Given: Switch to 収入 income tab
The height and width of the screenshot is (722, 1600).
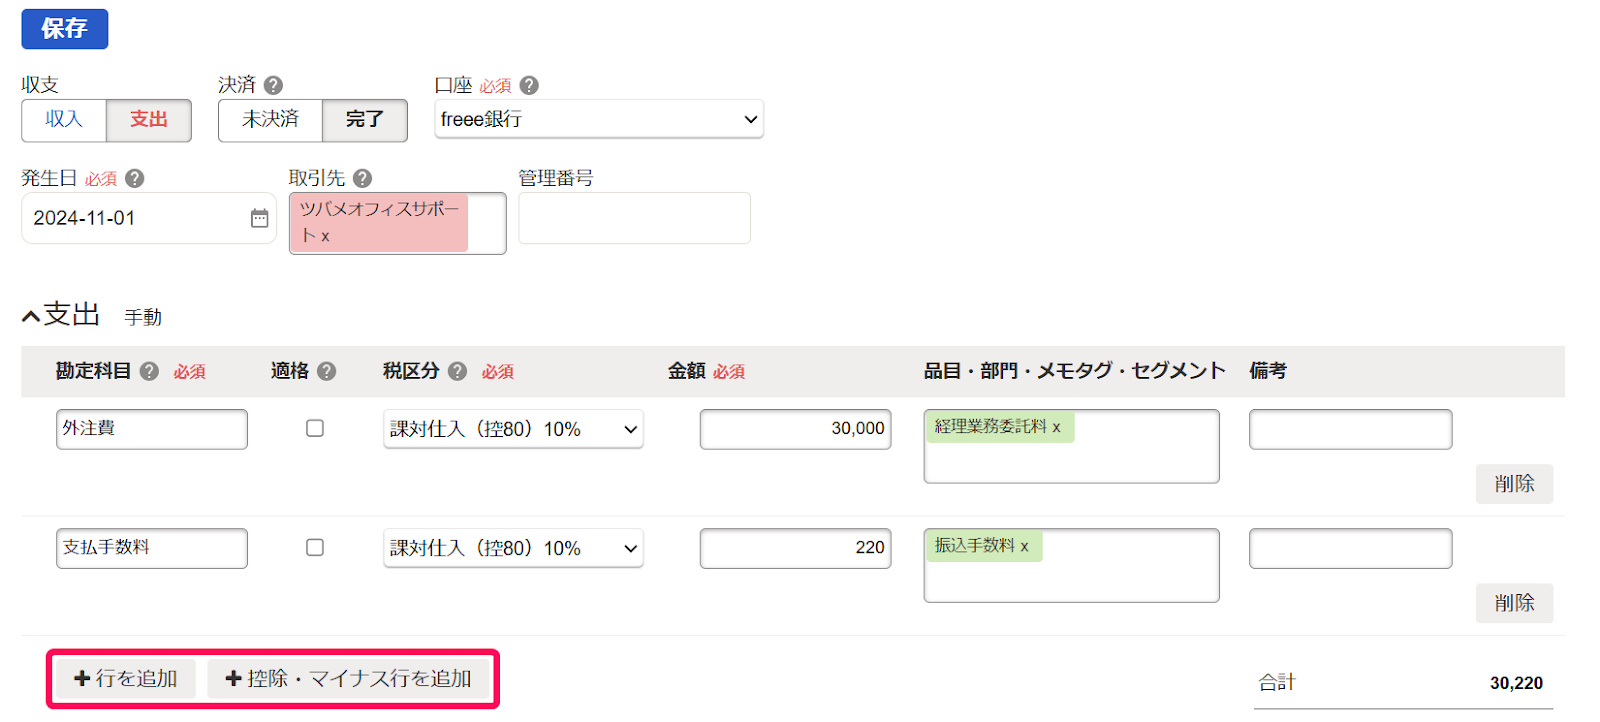Looking at the screenshot, I should 64,120.
